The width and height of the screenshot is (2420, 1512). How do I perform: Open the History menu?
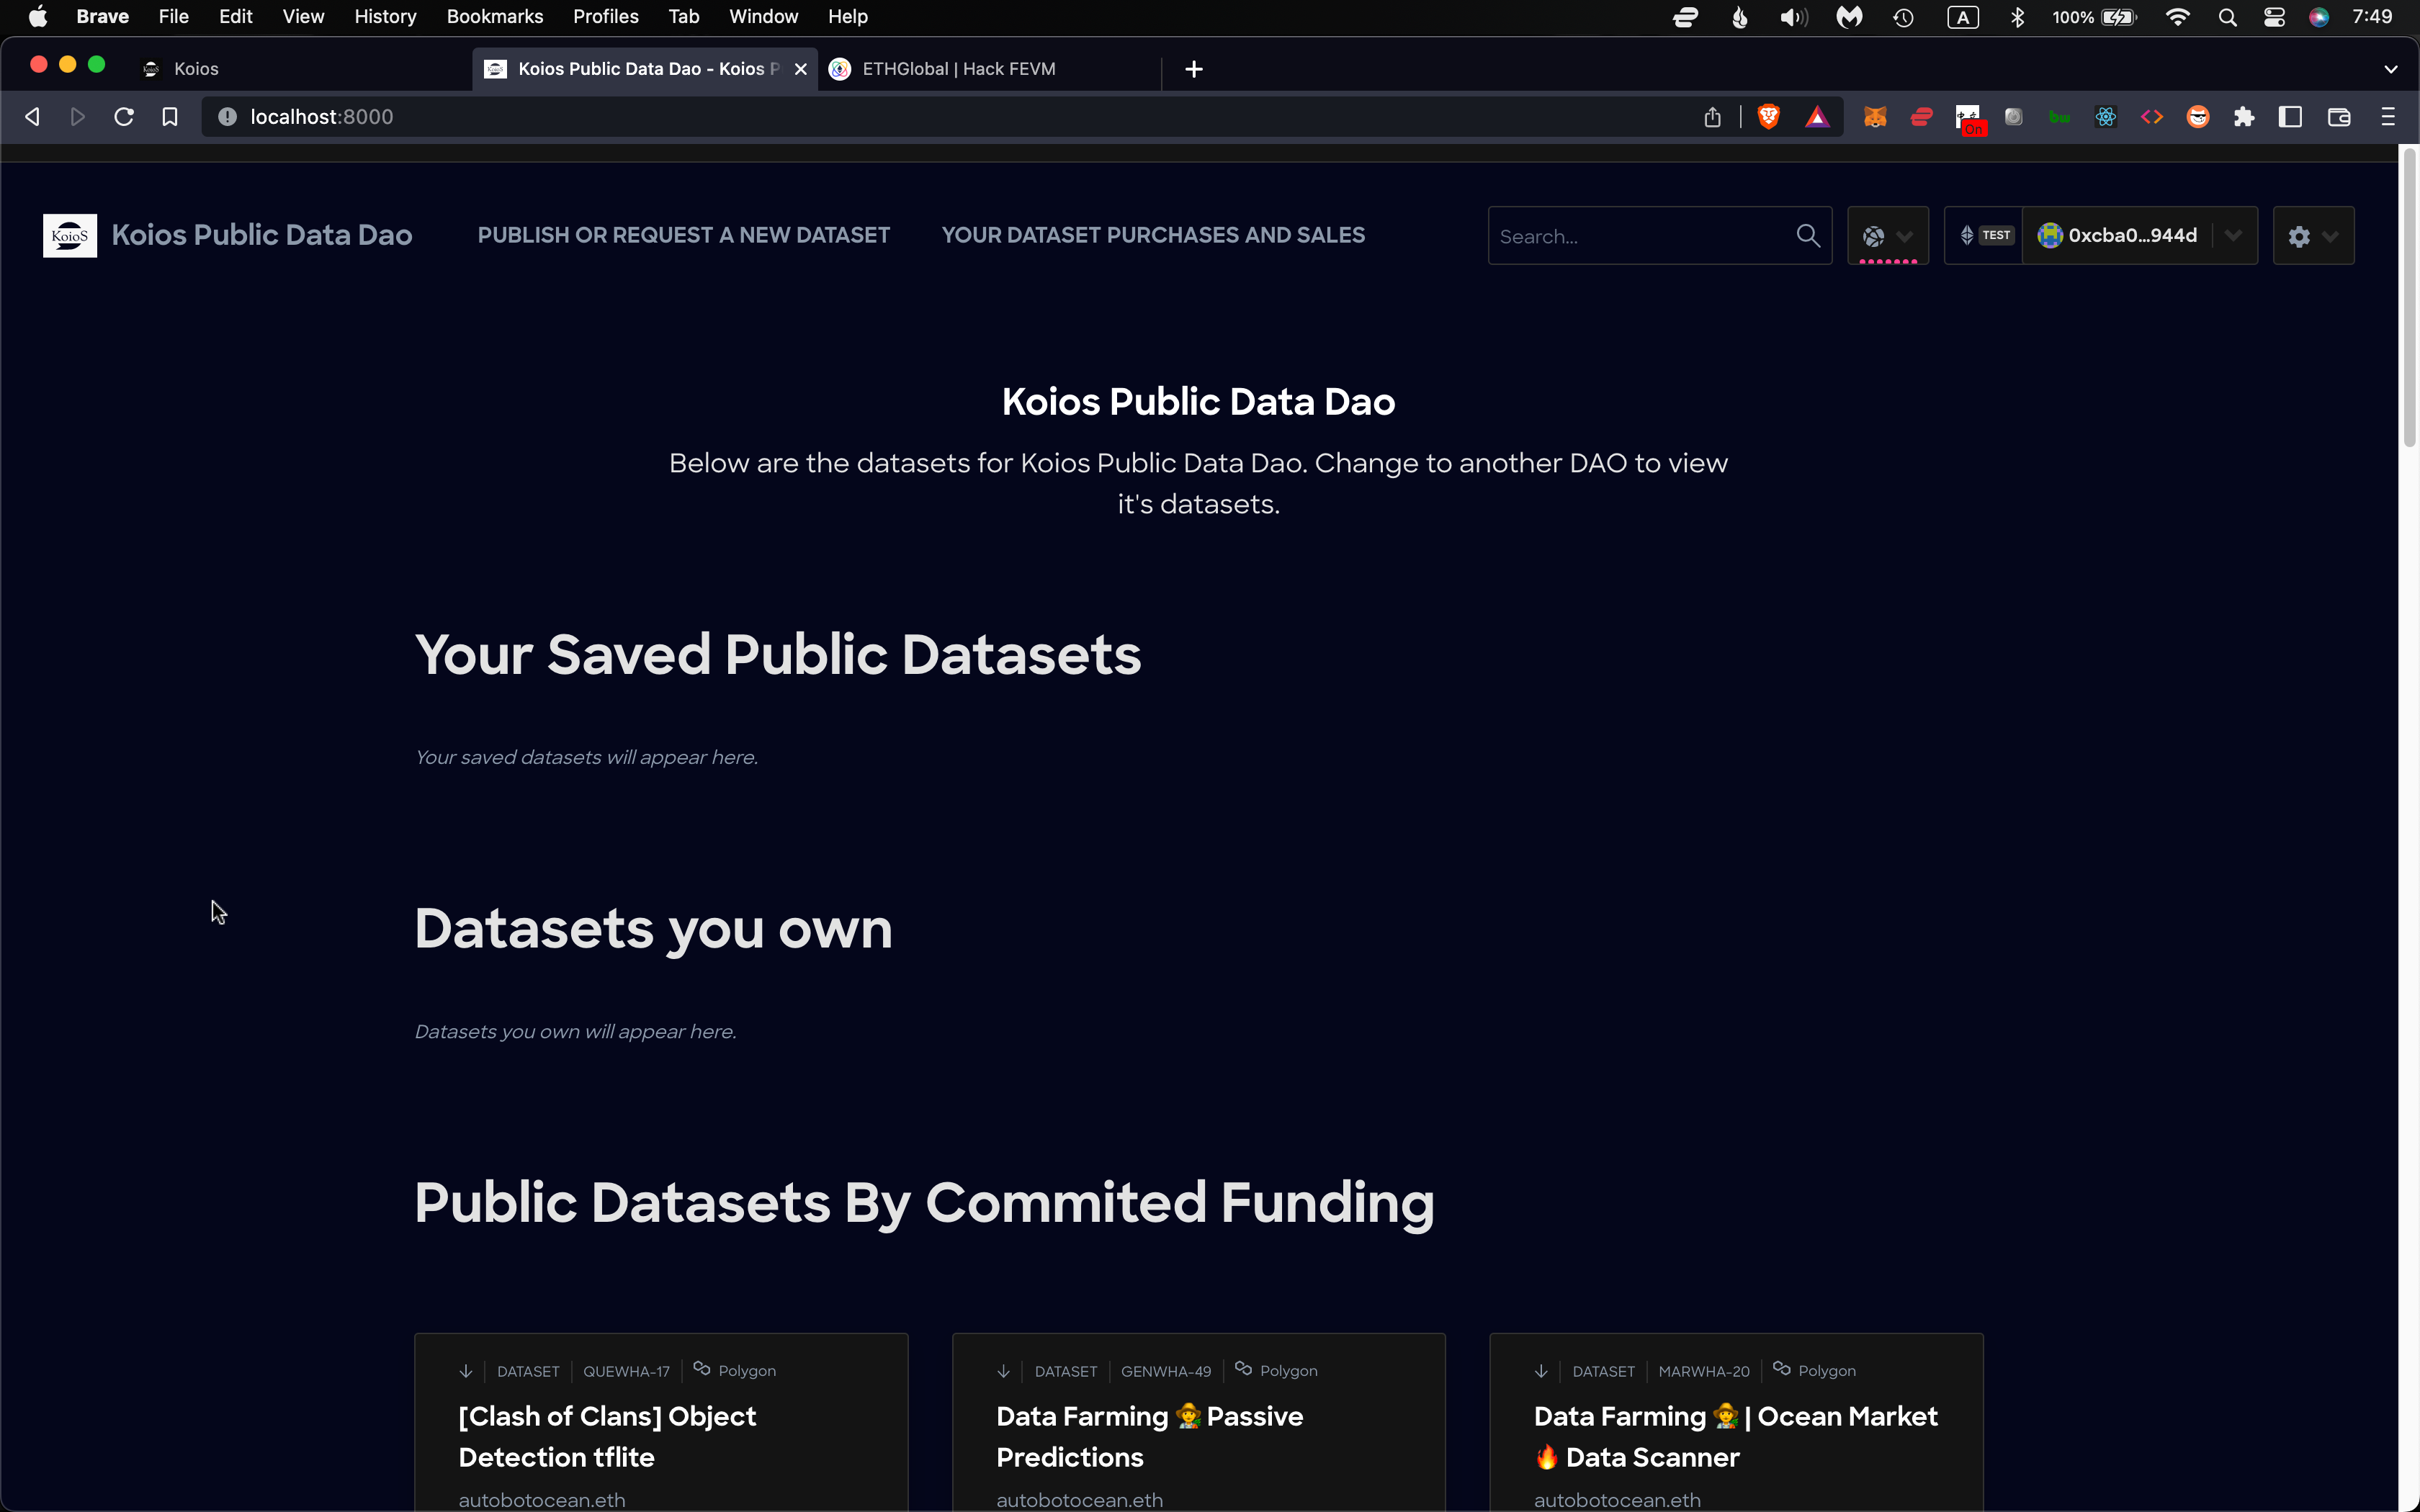(385, 17)
